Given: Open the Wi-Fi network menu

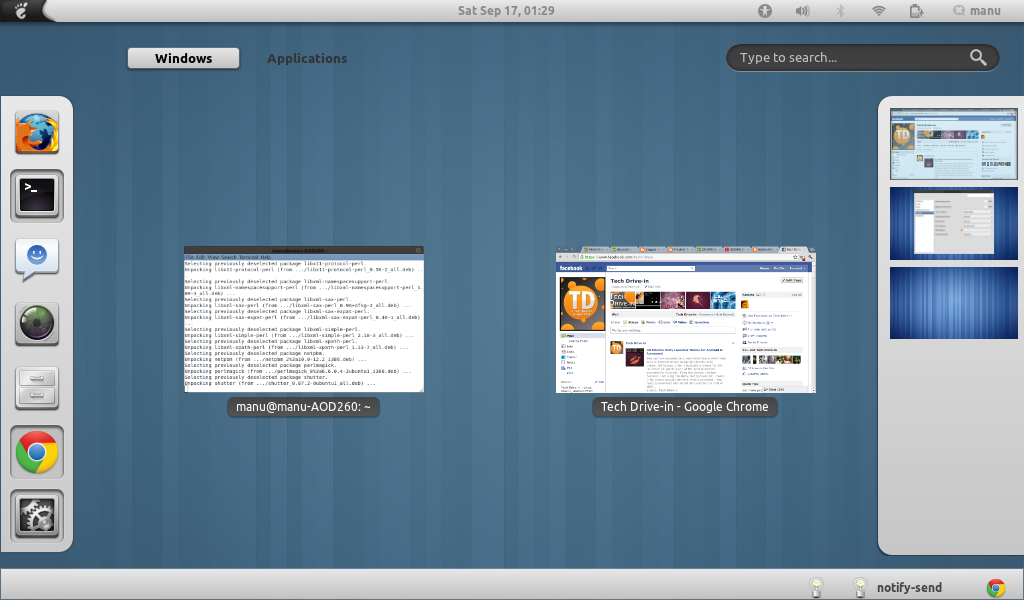Looking at the screenshot, I should [x=878, y=11].
